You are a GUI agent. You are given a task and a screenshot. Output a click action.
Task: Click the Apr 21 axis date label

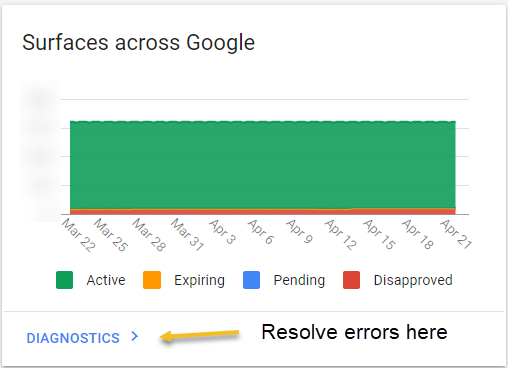coord(456,234)
